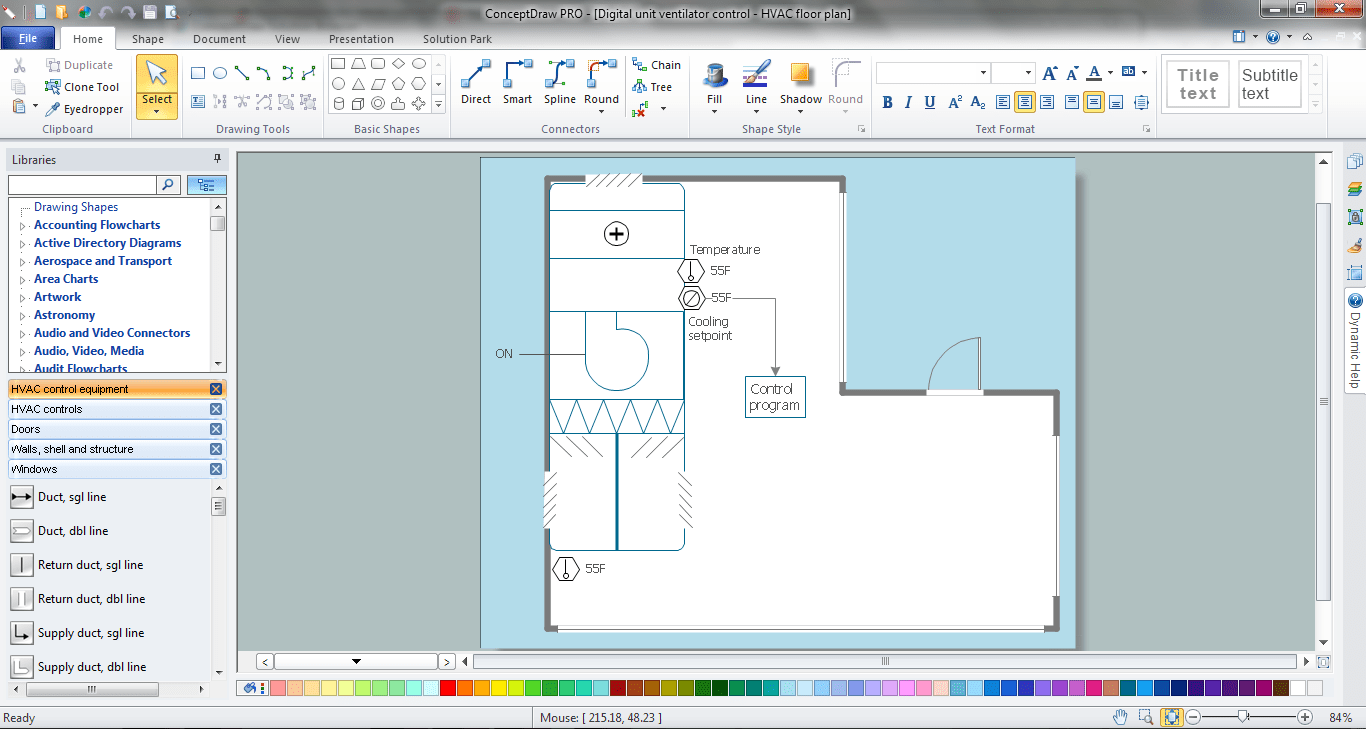Viewport: 1366px width, 729px height.
Task: Switch to the Shape ribbon tab
Action: [x=148, y=39]
